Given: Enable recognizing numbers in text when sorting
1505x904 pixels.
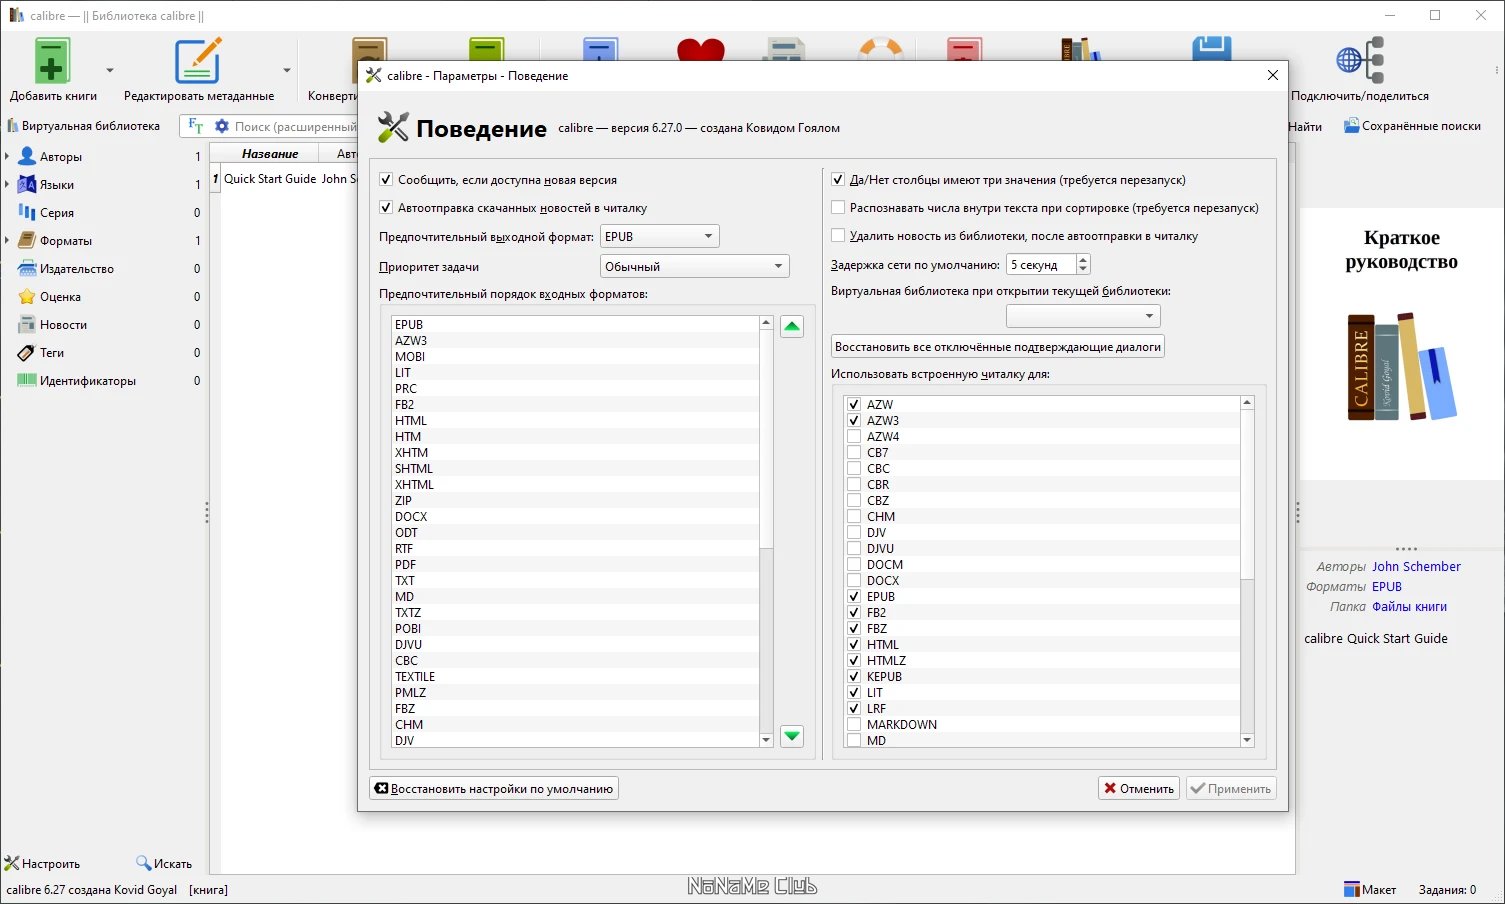Looking at the screenshot, I should tap(838, 208).
